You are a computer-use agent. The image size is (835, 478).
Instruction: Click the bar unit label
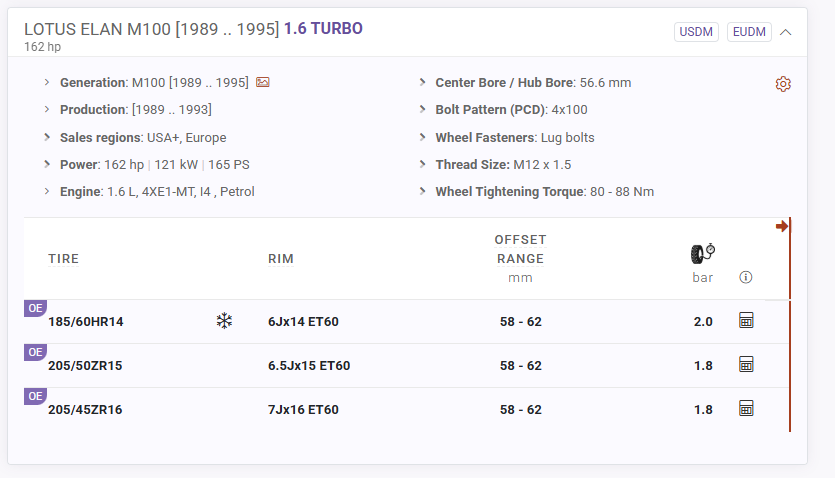pyautogui.click(x=702, y=277)
